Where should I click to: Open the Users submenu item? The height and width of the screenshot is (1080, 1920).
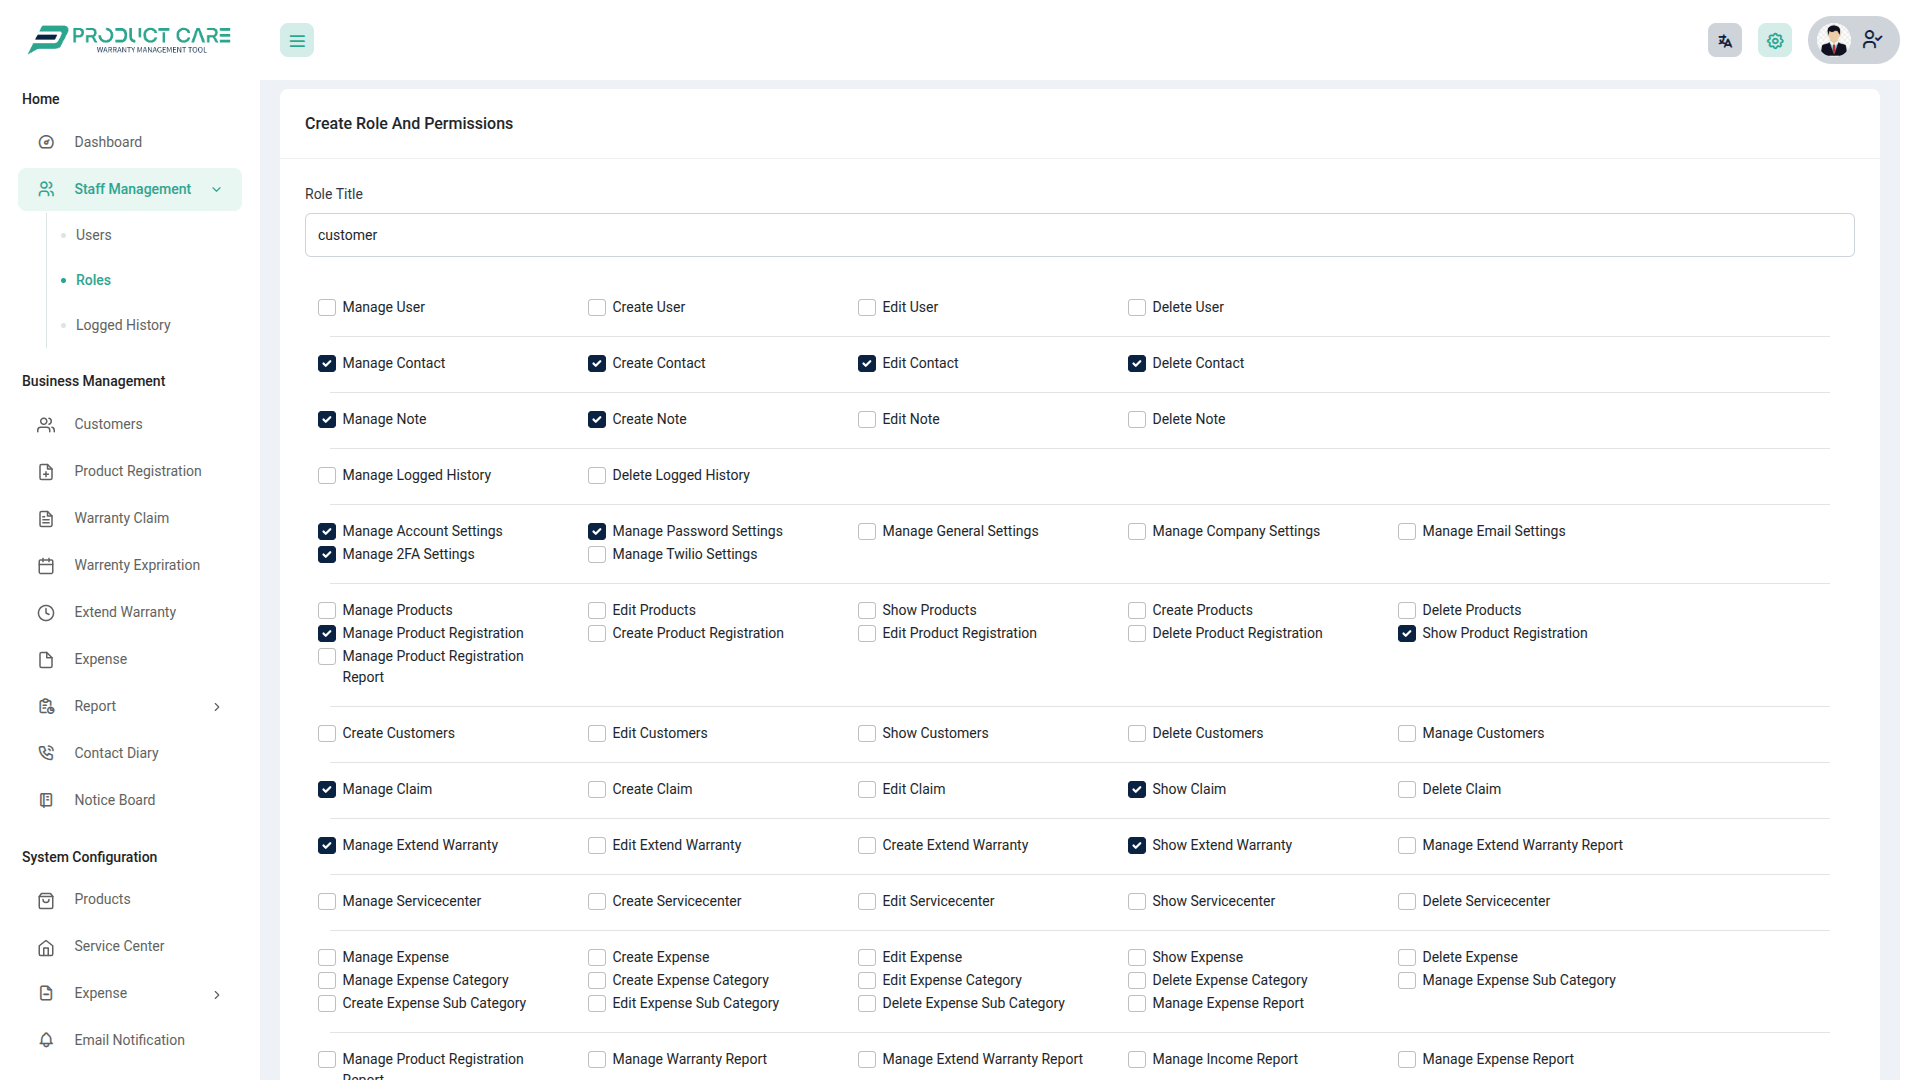tap(94, 235)
